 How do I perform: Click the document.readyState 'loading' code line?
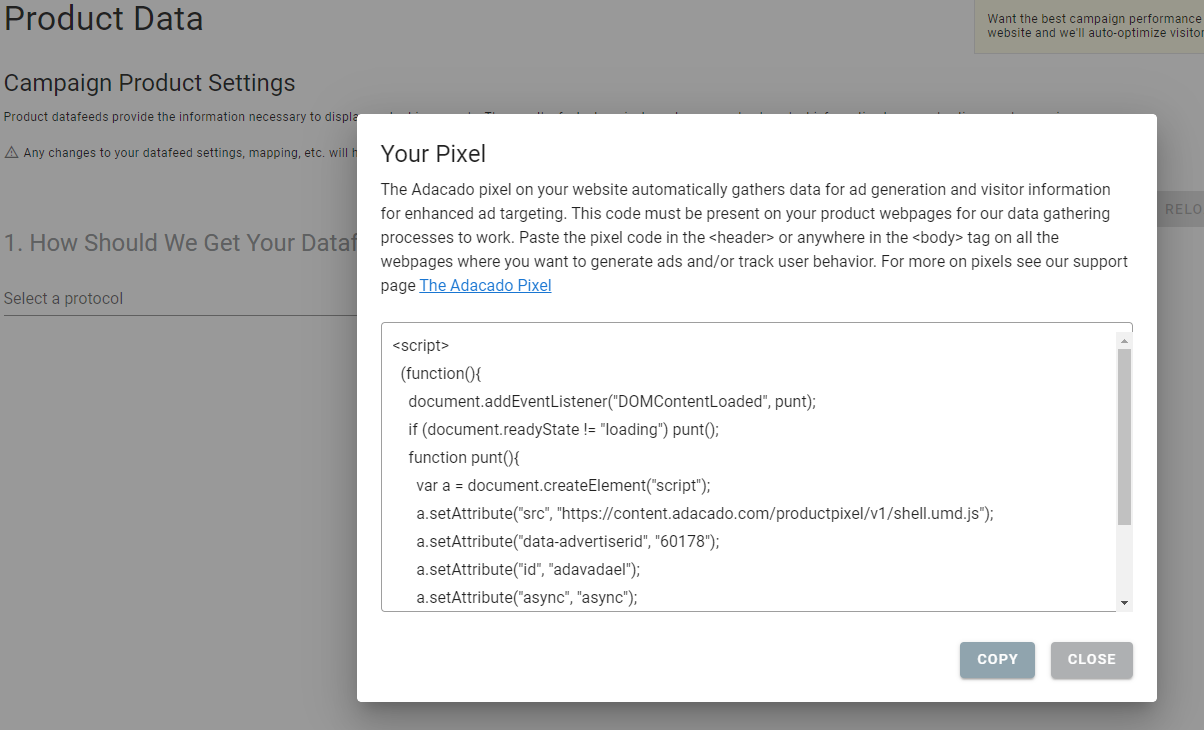tap(564, 430)
